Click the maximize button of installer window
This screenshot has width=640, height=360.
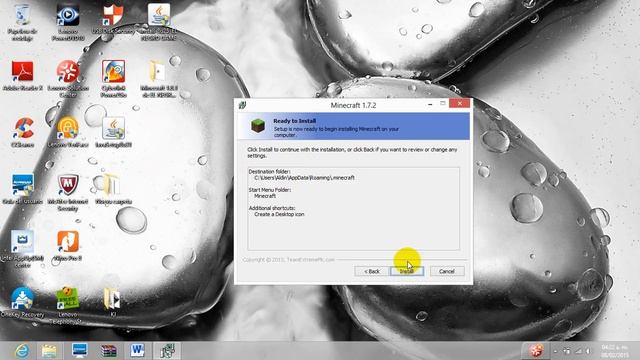(442, 104)
